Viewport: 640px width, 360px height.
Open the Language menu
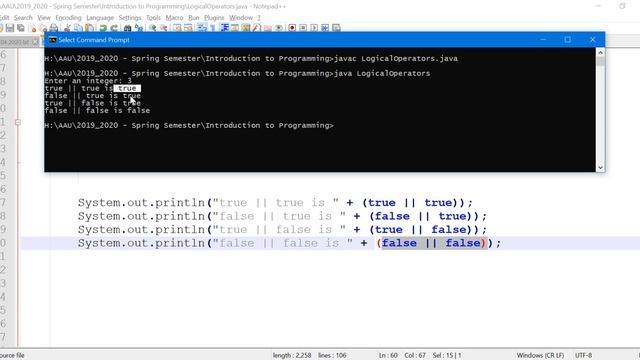point(100,18)
